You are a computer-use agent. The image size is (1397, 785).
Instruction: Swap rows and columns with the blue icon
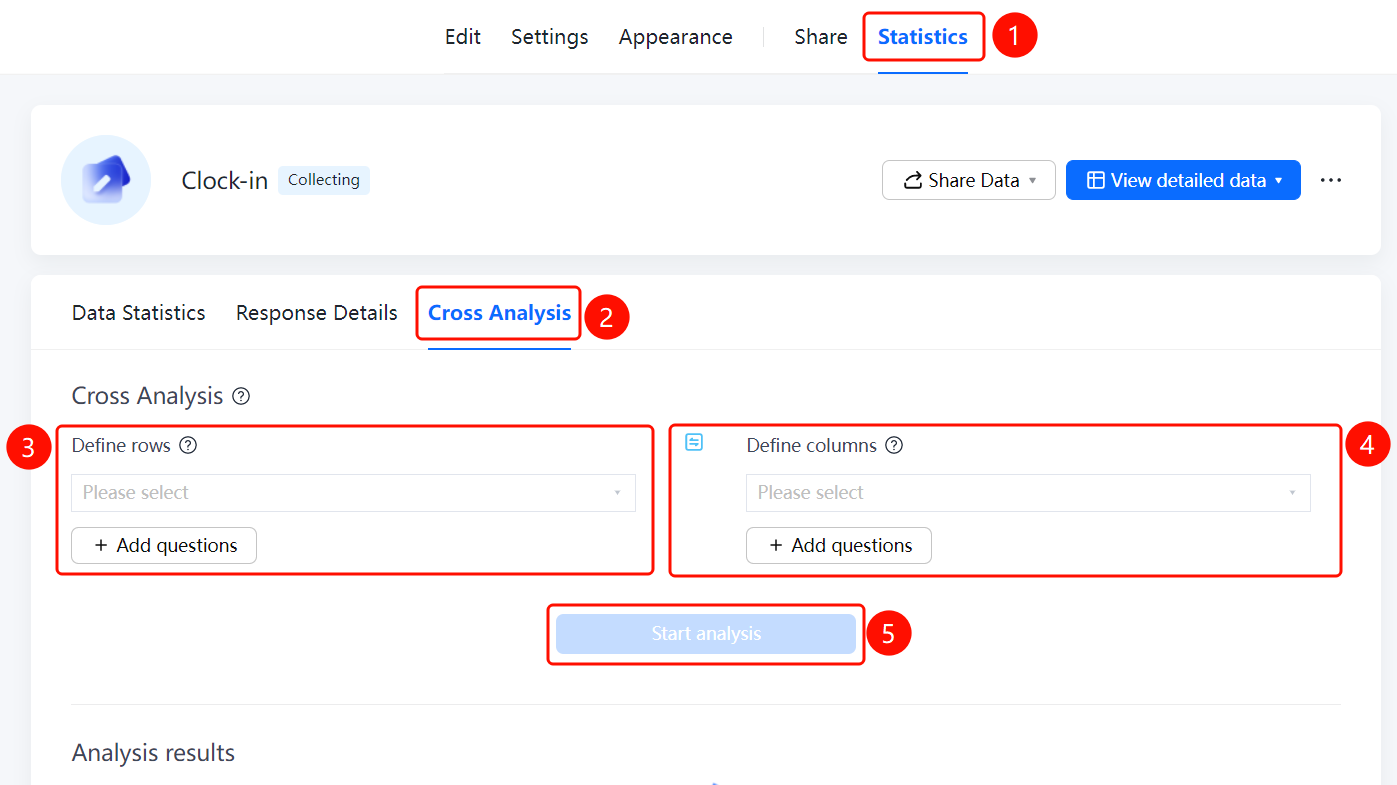(x=694, y=442)
